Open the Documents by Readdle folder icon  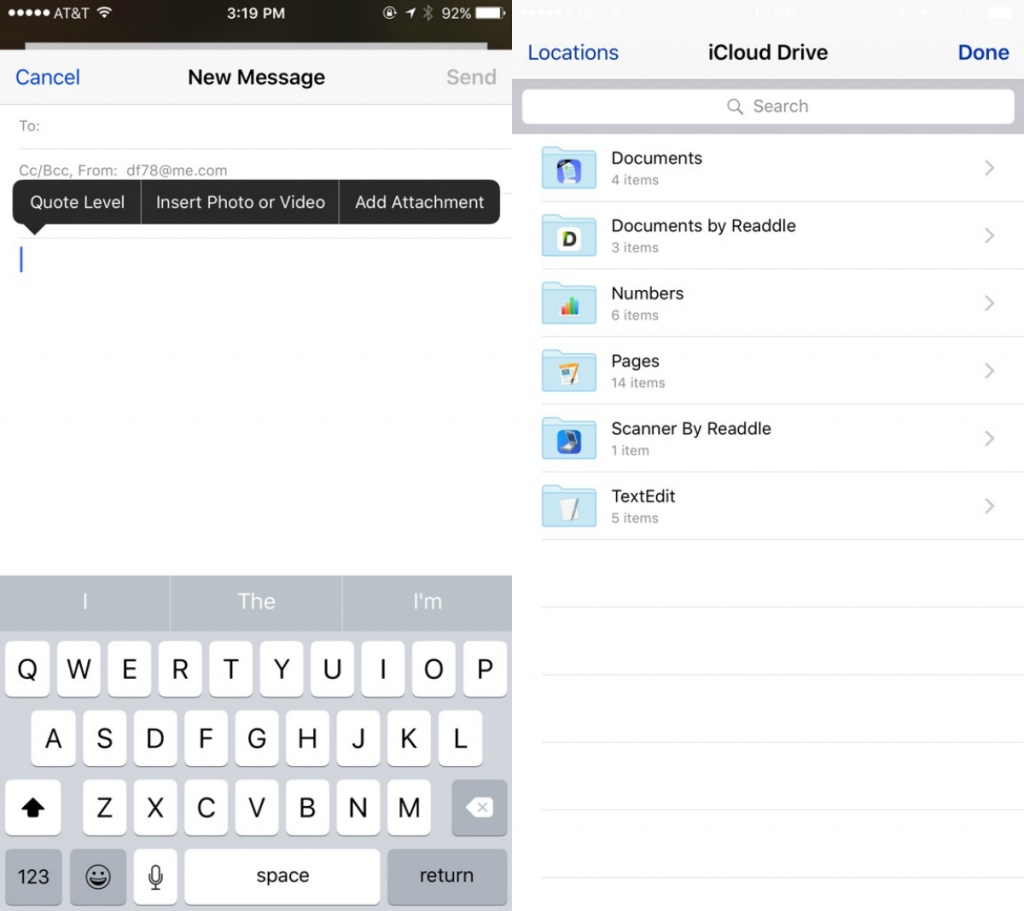click(x=569, y=236)
